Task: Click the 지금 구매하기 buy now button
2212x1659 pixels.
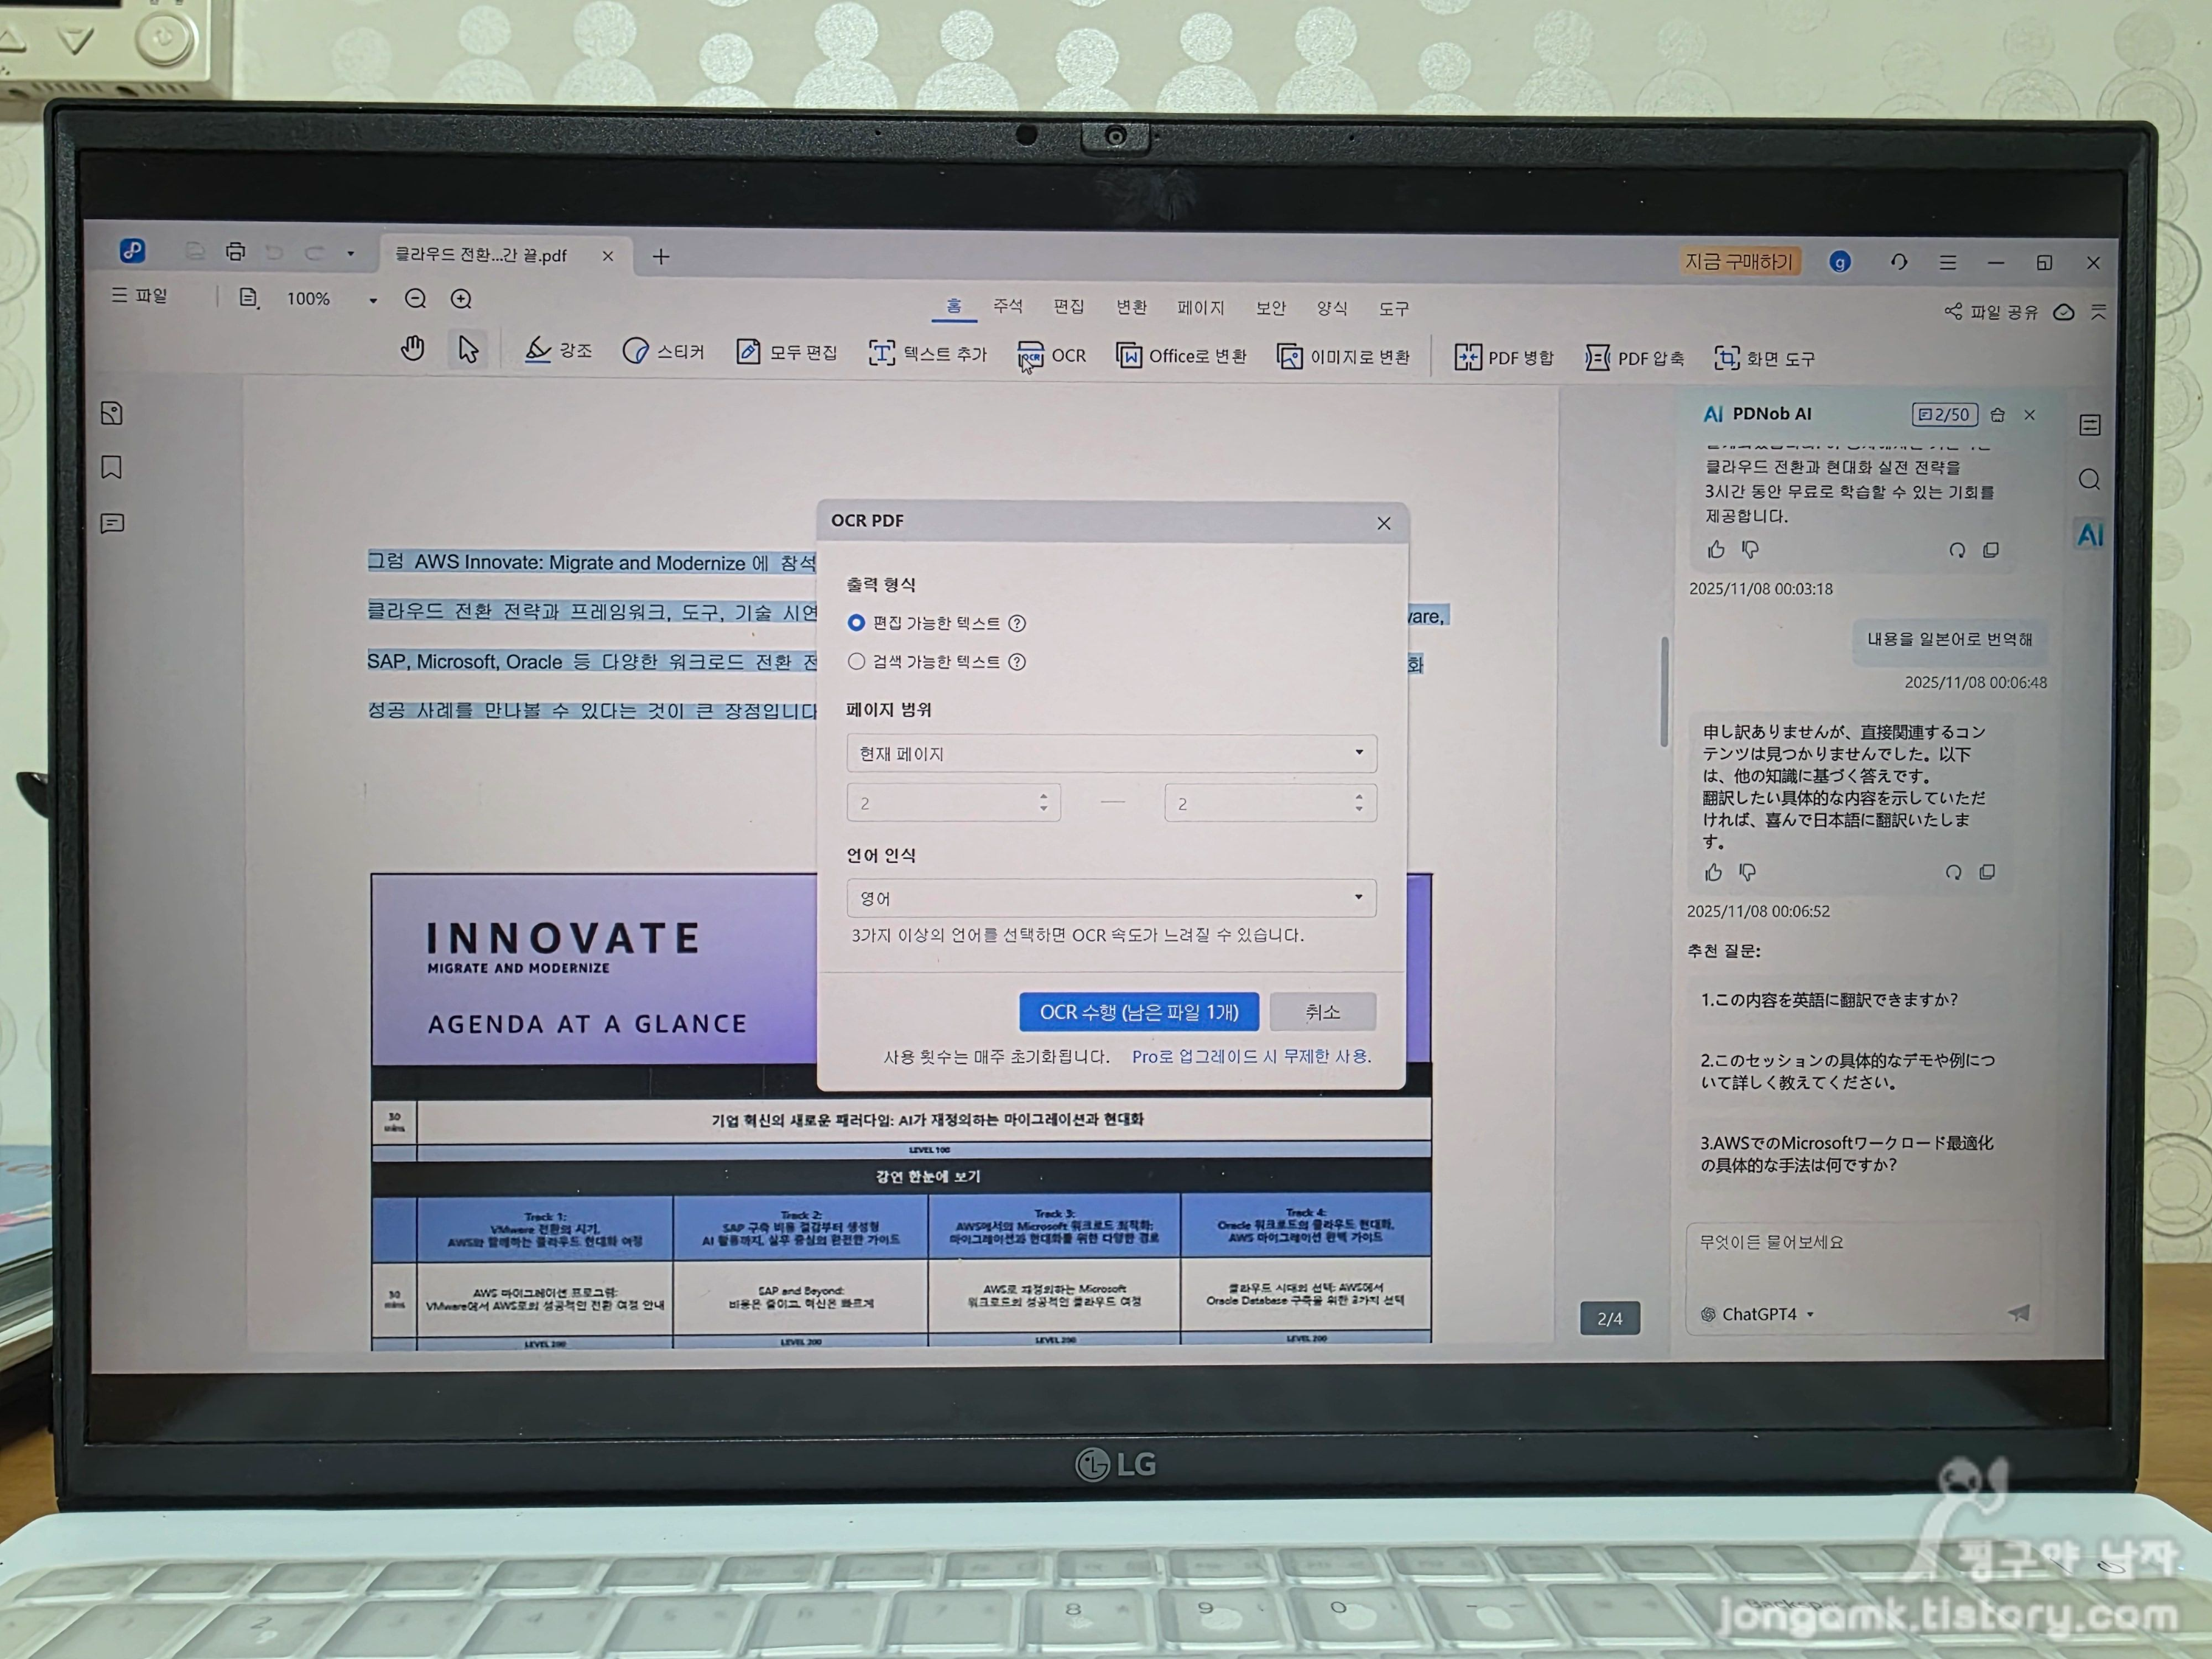Action: pyautogui.click(x=1739, y=261)
